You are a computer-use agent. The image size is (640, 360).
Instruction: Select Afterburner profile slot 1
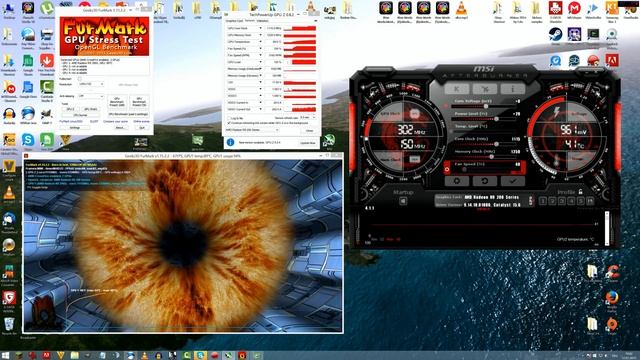click(x=543, y=201)
